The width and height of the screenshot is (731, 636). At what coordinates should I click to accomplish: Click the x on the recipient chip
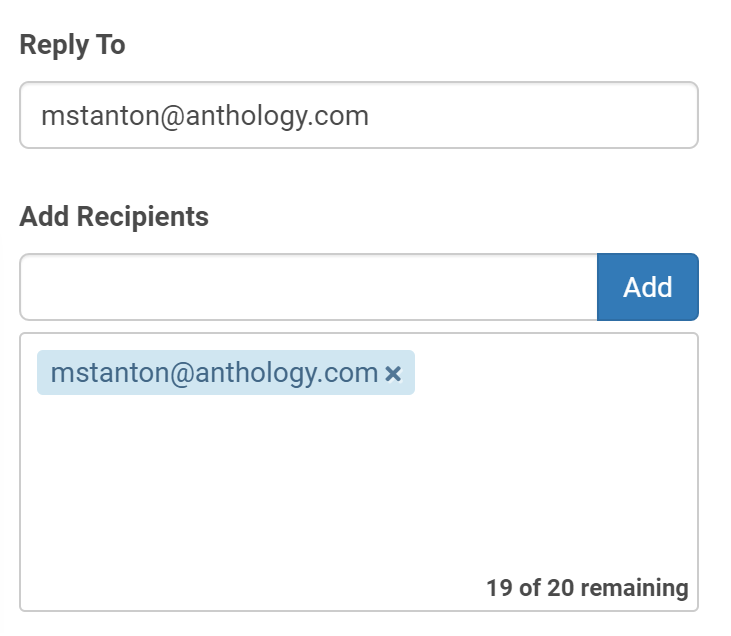(393, 374)
